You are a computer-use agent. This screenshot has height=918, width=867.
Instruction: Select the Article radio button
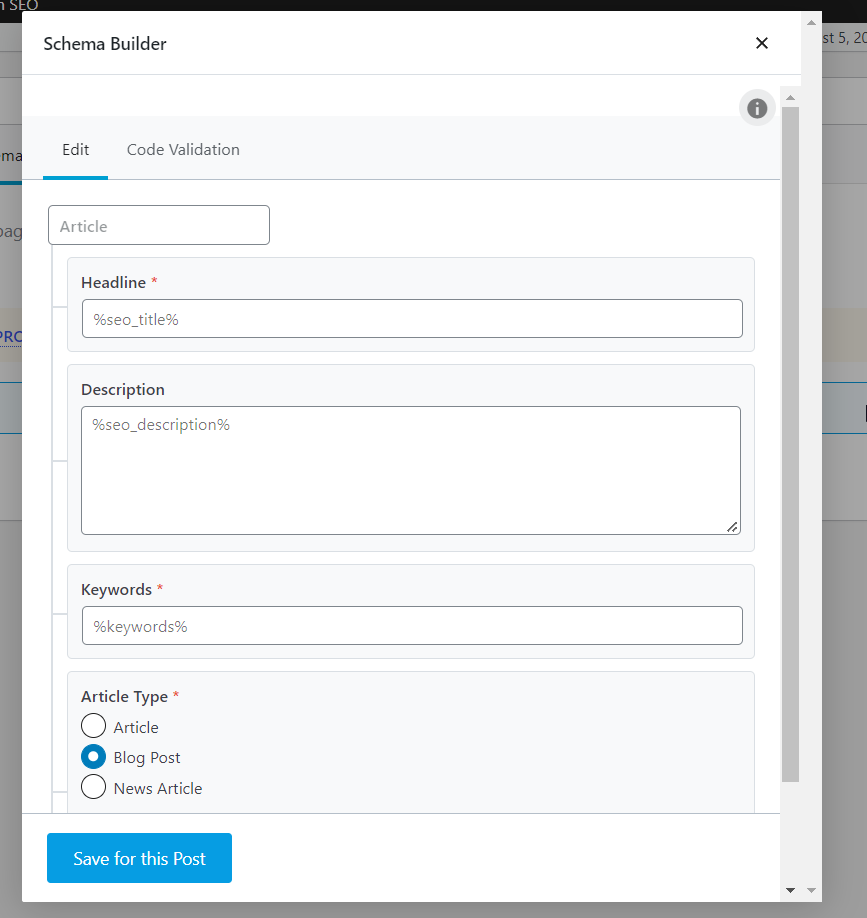pos(94,726)
